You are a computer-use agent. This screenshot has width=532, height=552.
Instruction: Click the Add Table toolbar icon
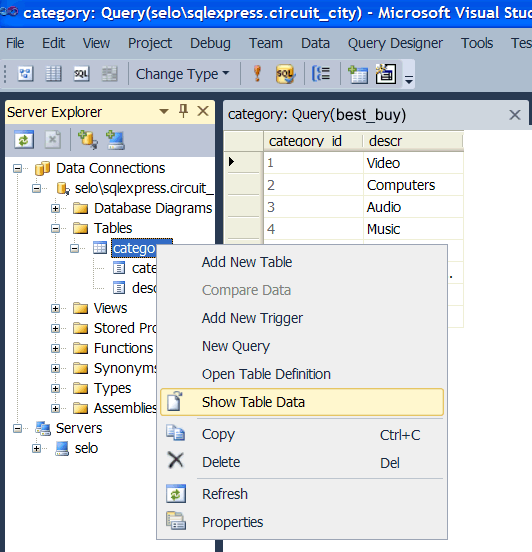coord(358,74)
